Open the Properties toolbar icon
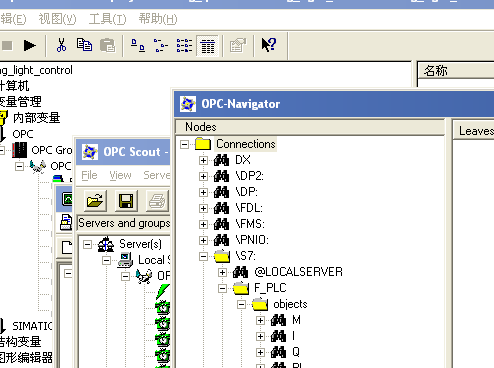This screenshot has height=368, width=494. (x=238, y=45)
